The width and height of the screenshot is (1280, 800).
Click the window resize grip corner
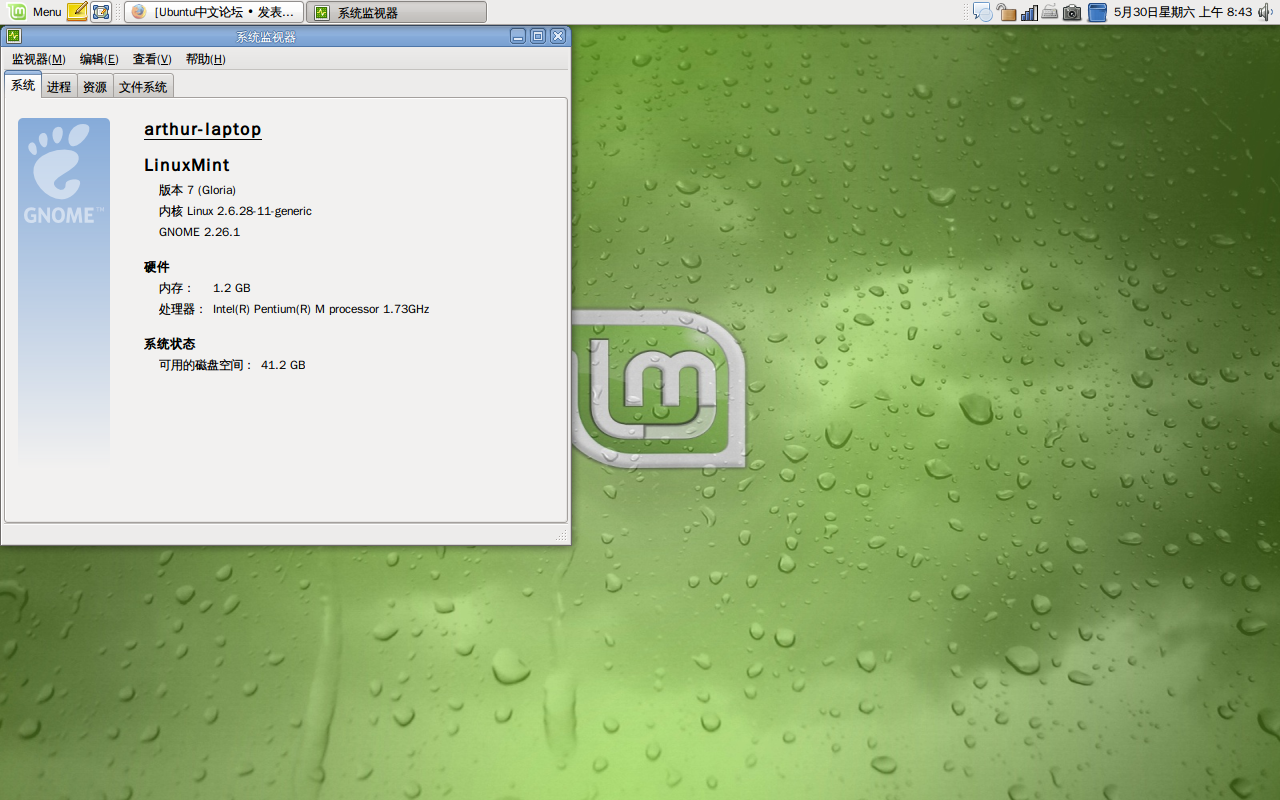562,537
